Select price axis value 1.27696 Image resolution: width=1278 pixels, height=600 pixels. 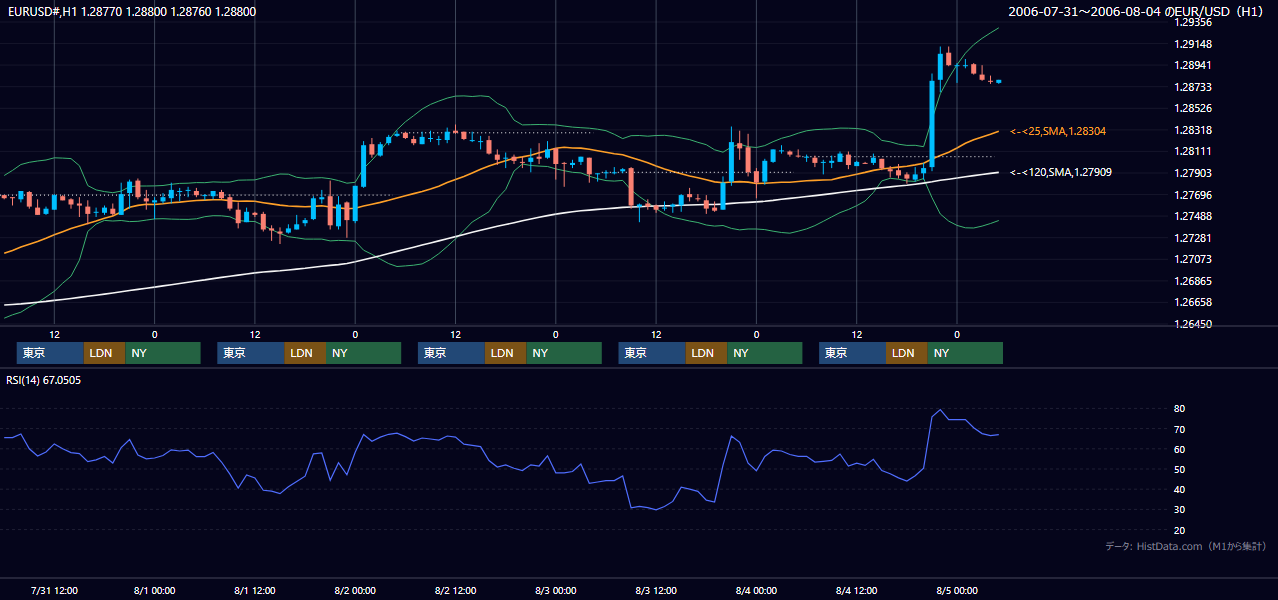[1194, 195]
